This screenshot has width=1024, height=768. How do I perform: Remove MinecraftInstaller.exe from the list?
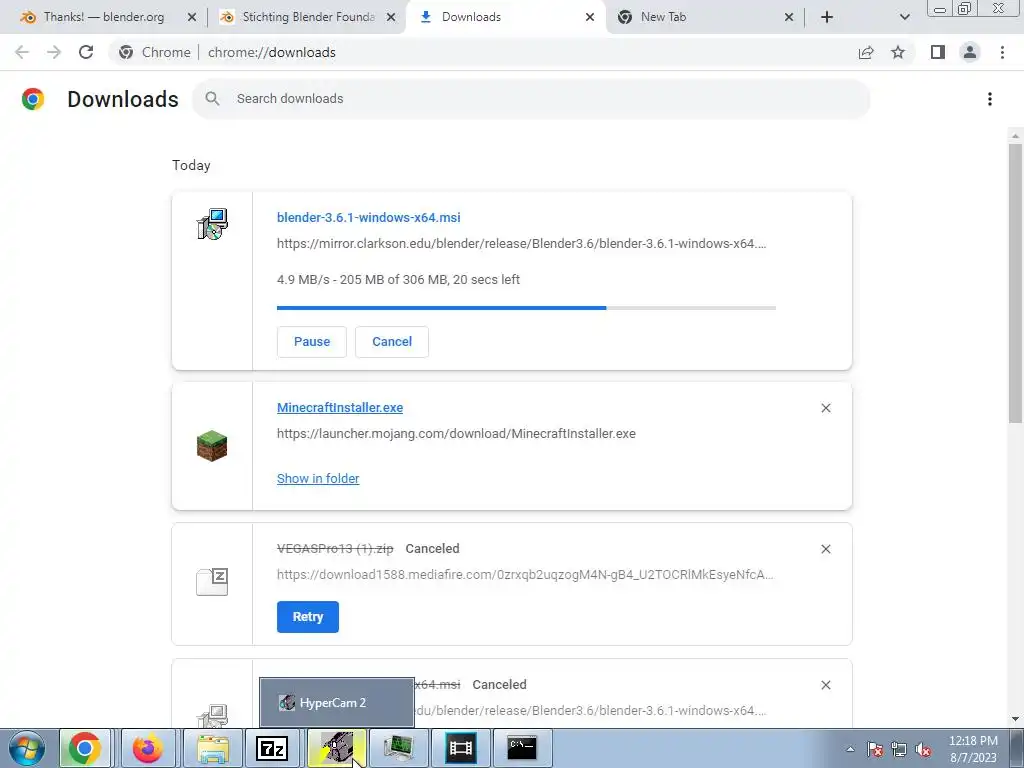825,408
